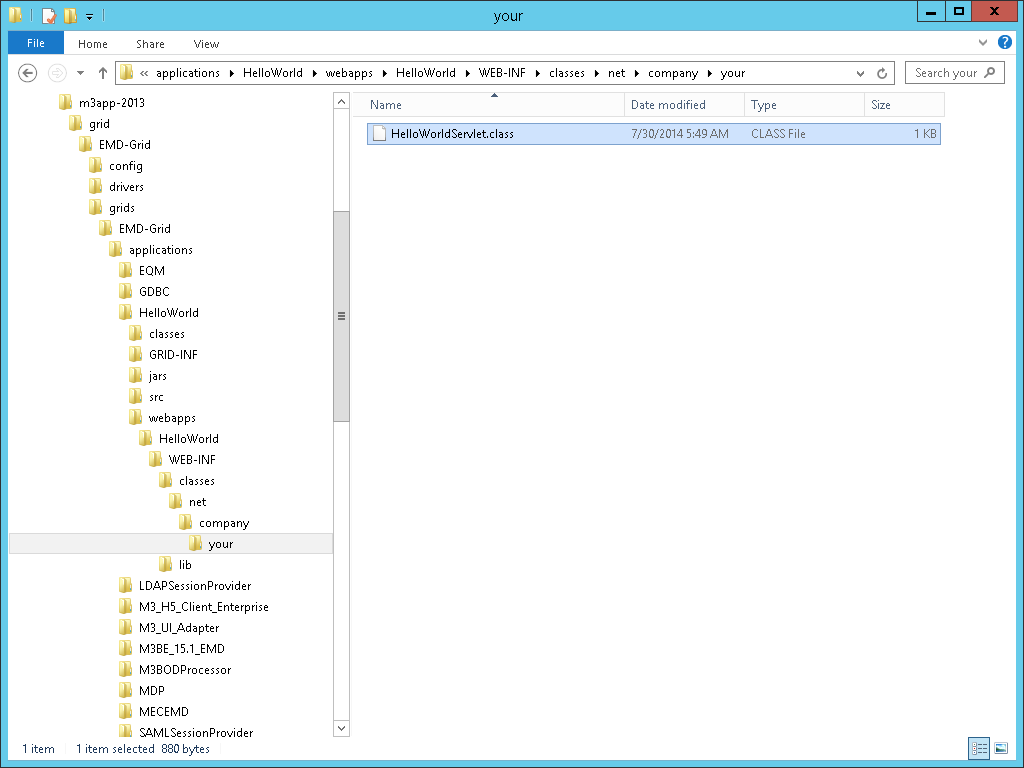Click the Up one level arrow
The image size is (1024, 768).
tap(102, 73)
